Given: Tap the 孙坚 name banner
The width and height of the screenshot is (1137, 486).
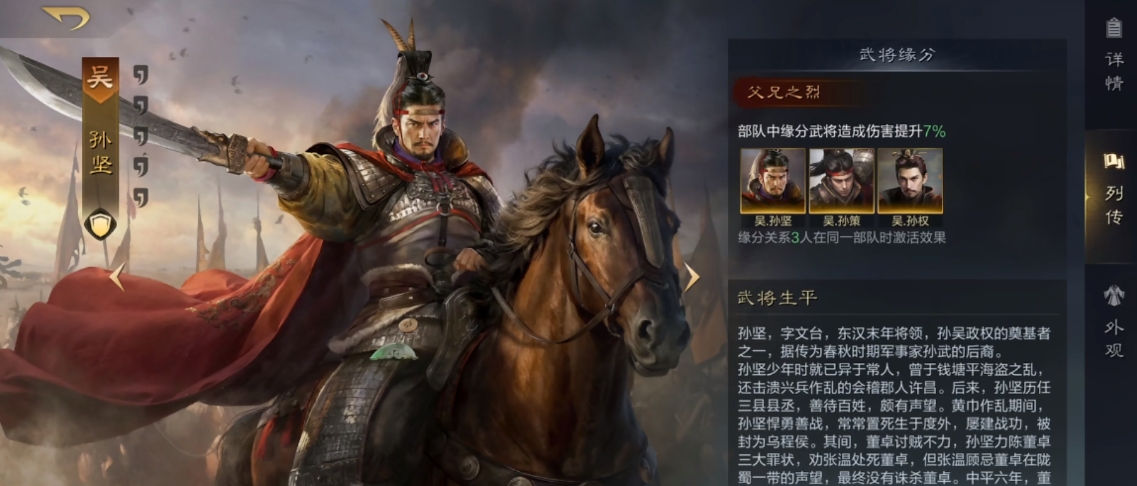Looking at the screenshot, I should 100,152.
